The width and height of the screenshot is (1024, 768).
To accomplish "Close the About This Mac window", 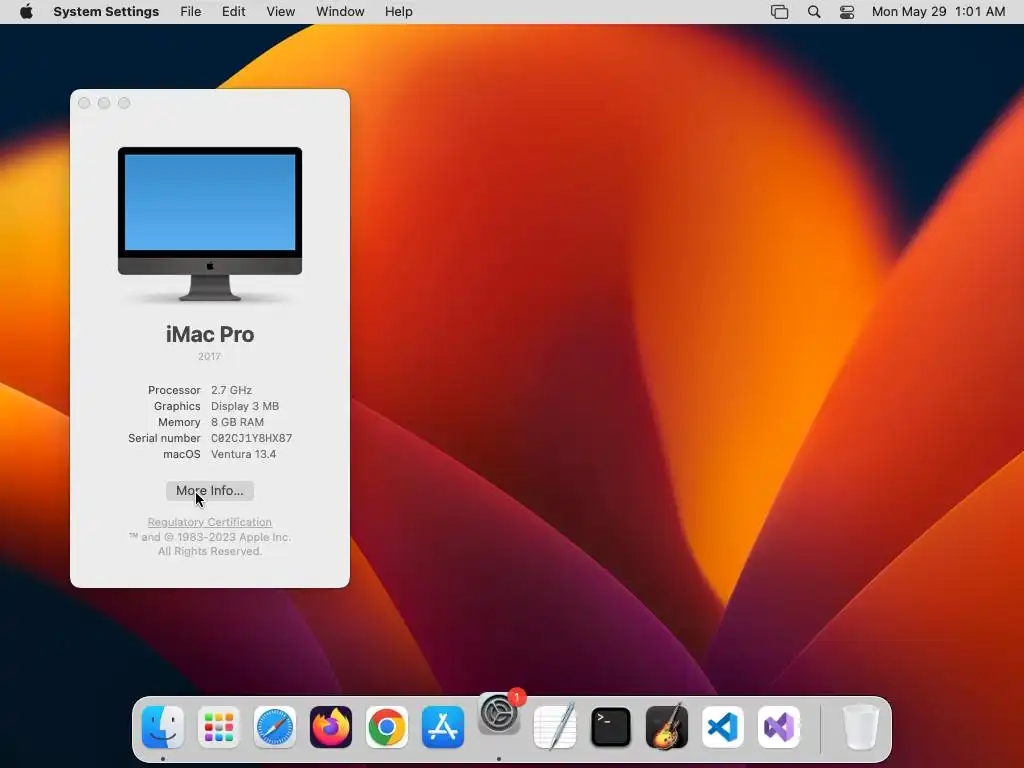I will 84,103.
